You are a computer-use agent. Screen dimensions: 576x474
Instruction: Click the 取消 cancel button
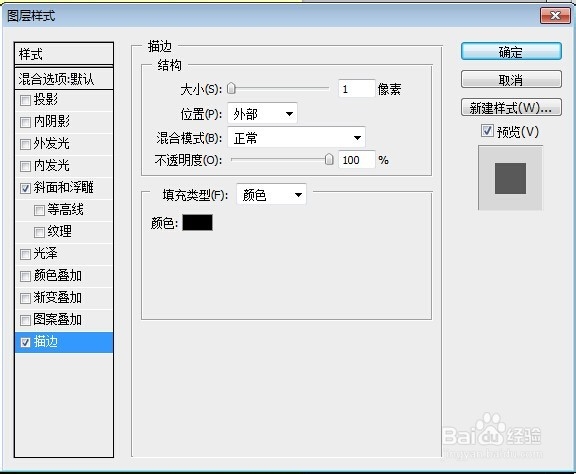[511, 80]
